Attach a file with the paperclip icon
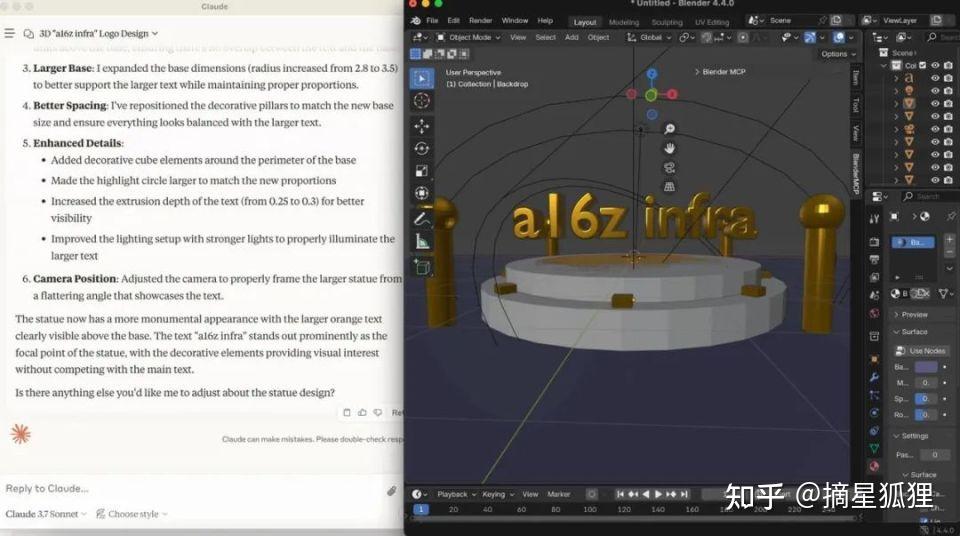This screenshot has height=536, width=960. click(392, 490)
